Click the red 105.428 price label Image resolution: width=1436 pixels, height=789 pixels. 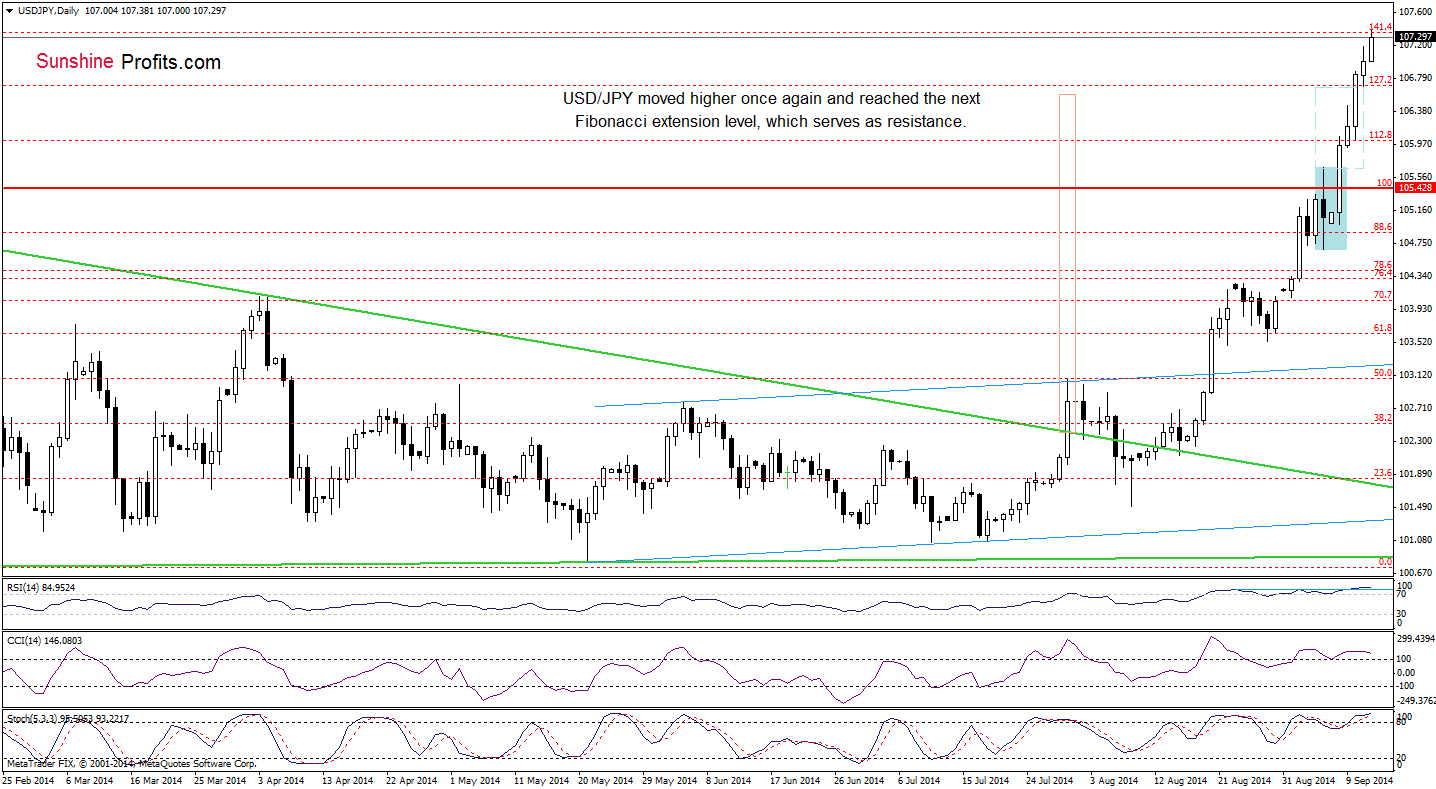[x=1416, y=187]
